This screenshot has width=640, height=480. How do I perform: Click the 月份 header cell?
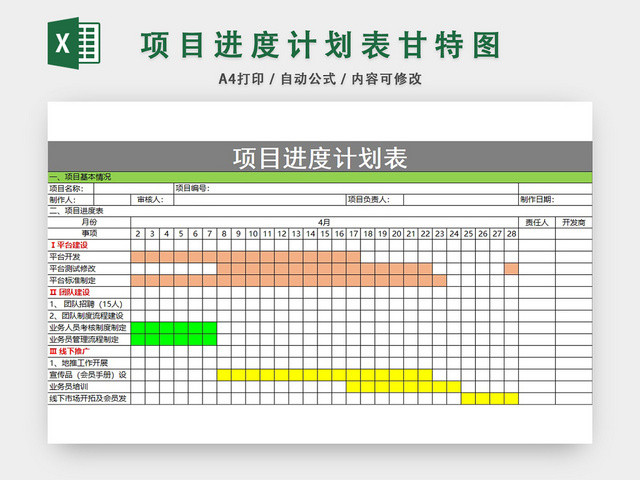tap(89, 222)
